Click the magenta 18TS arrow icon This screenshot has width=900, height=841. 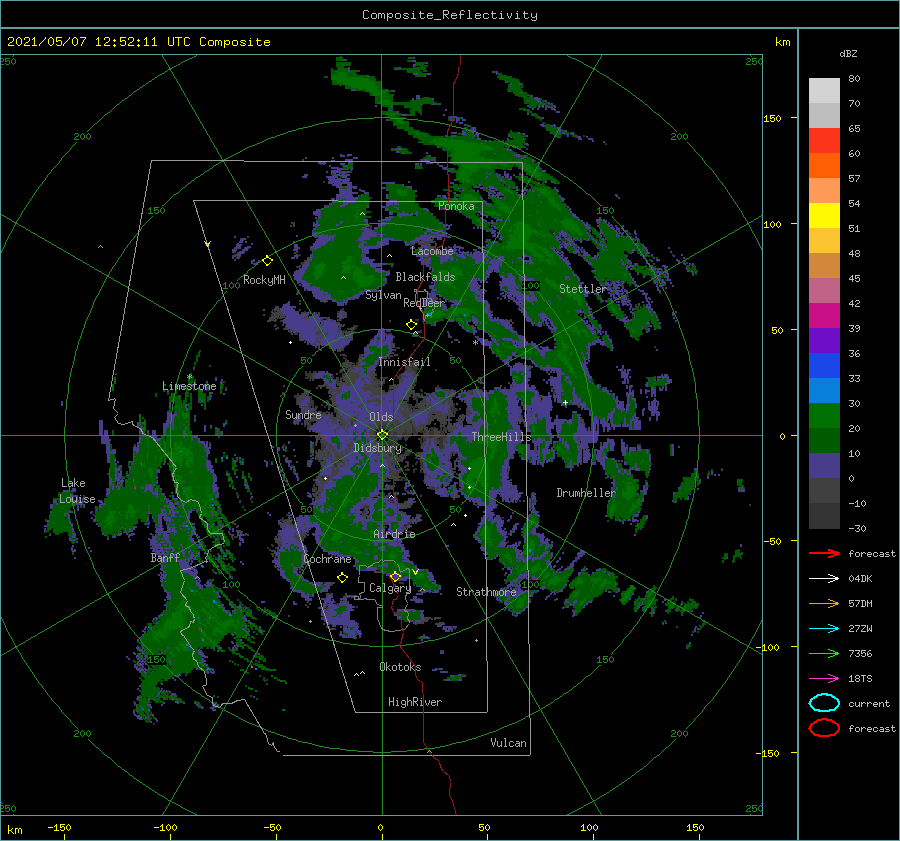(824, 679)
